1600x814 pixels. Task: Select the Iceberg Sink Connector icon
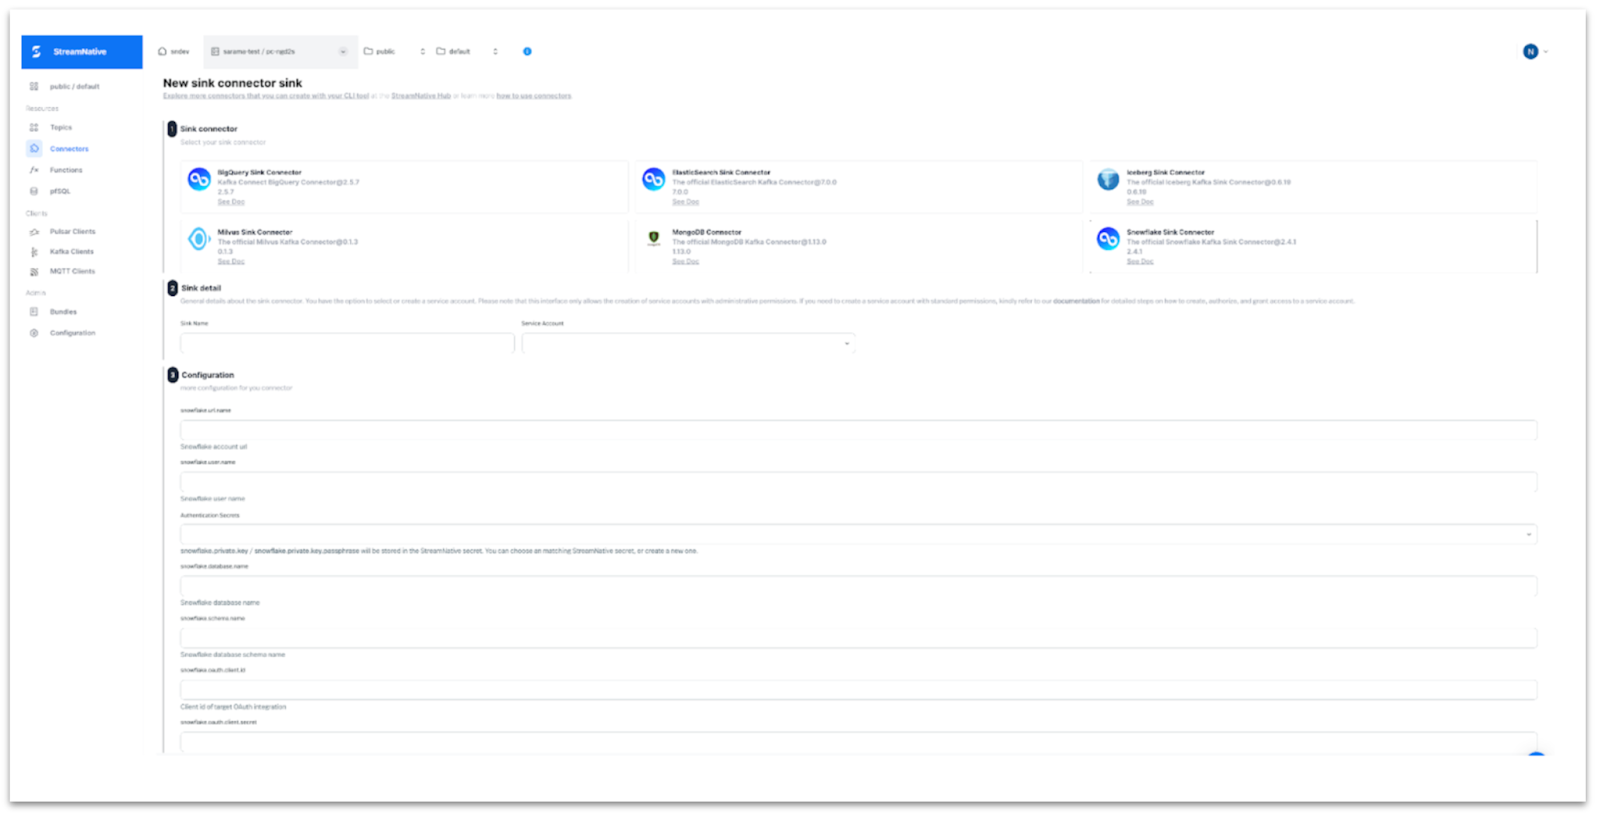coord(1108,179)
